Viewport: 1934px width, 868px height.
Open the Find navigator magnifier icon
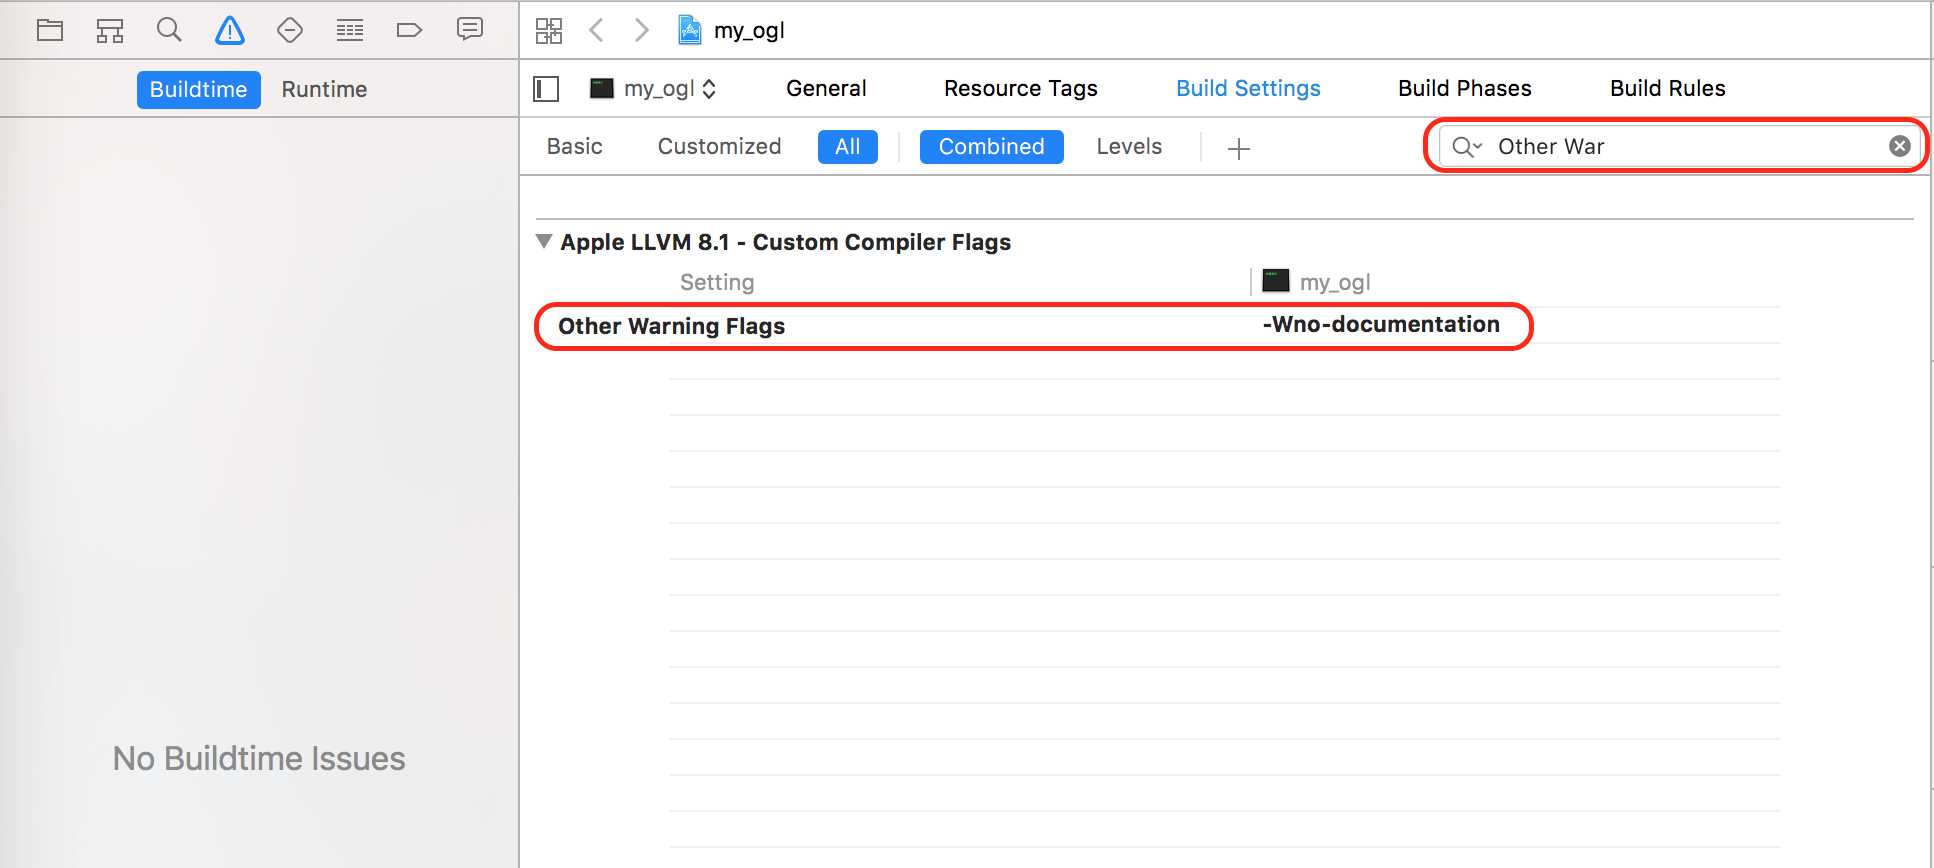coord(170,30)
